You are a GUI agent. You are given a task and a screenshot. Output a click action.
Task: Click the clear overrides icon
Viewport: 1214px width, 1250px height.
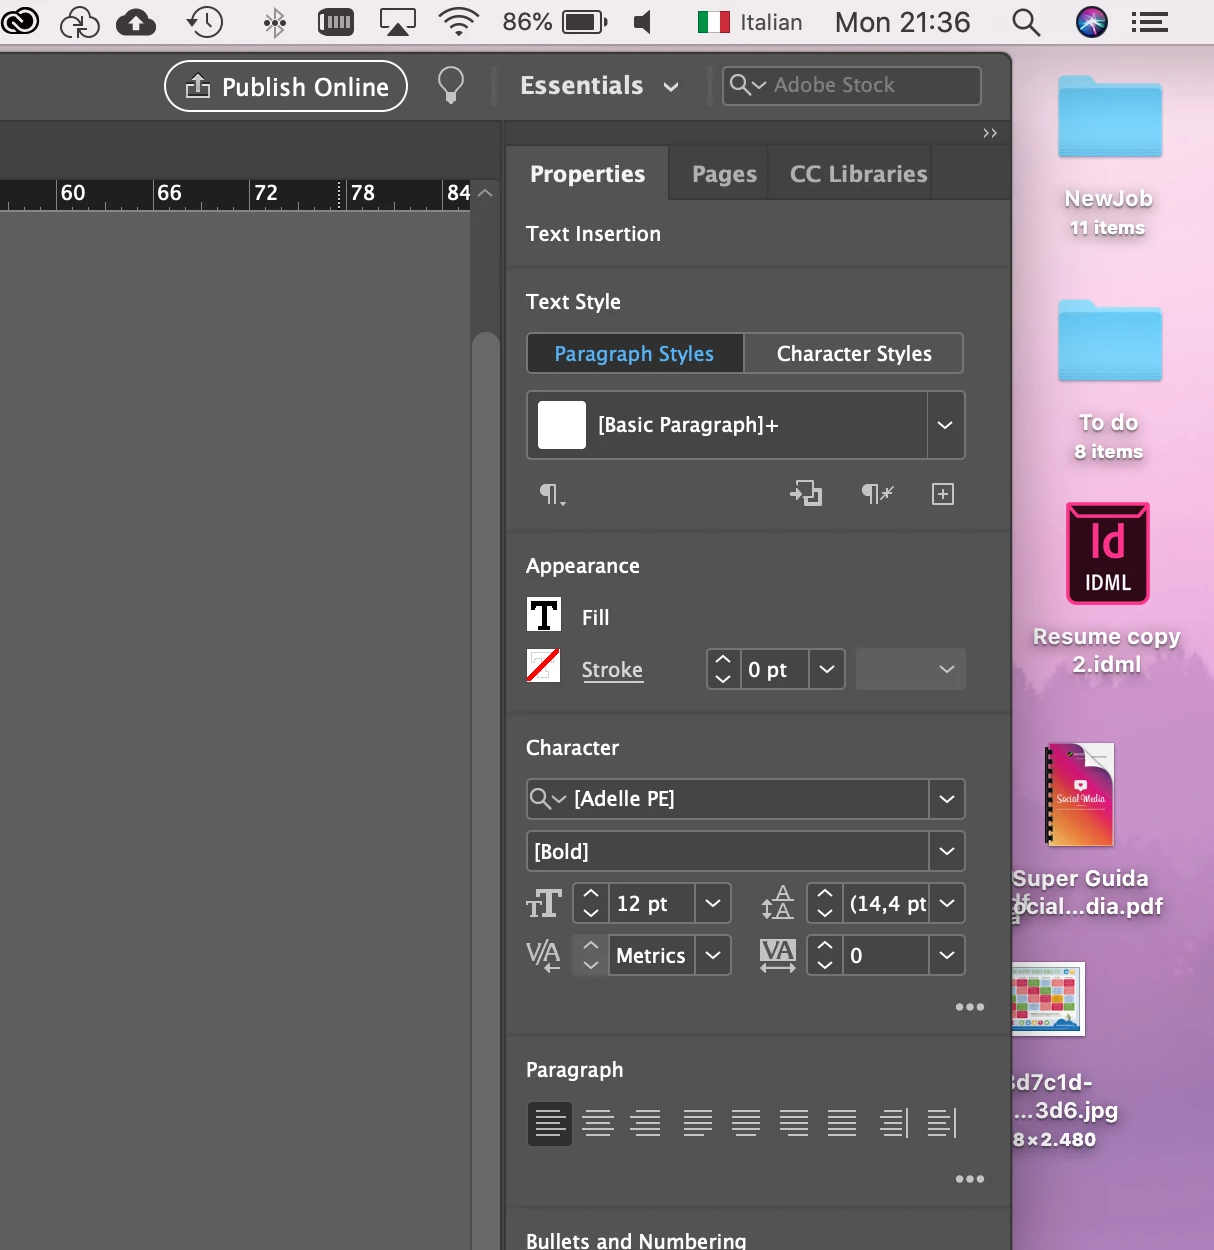(877, 493)
